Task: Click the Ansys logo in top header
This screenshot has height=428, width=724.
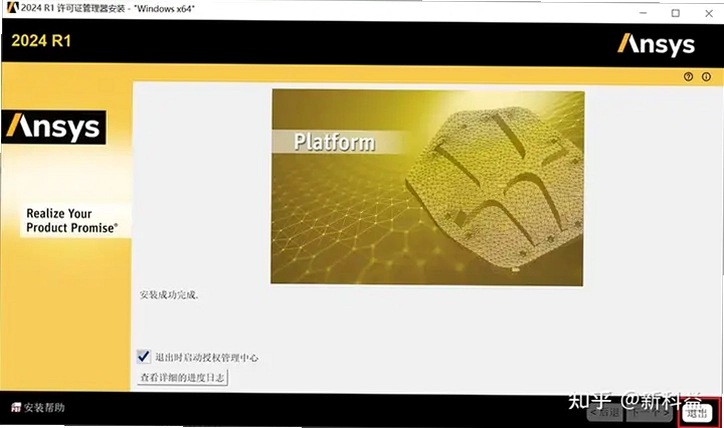Action: tap(656, 44)
